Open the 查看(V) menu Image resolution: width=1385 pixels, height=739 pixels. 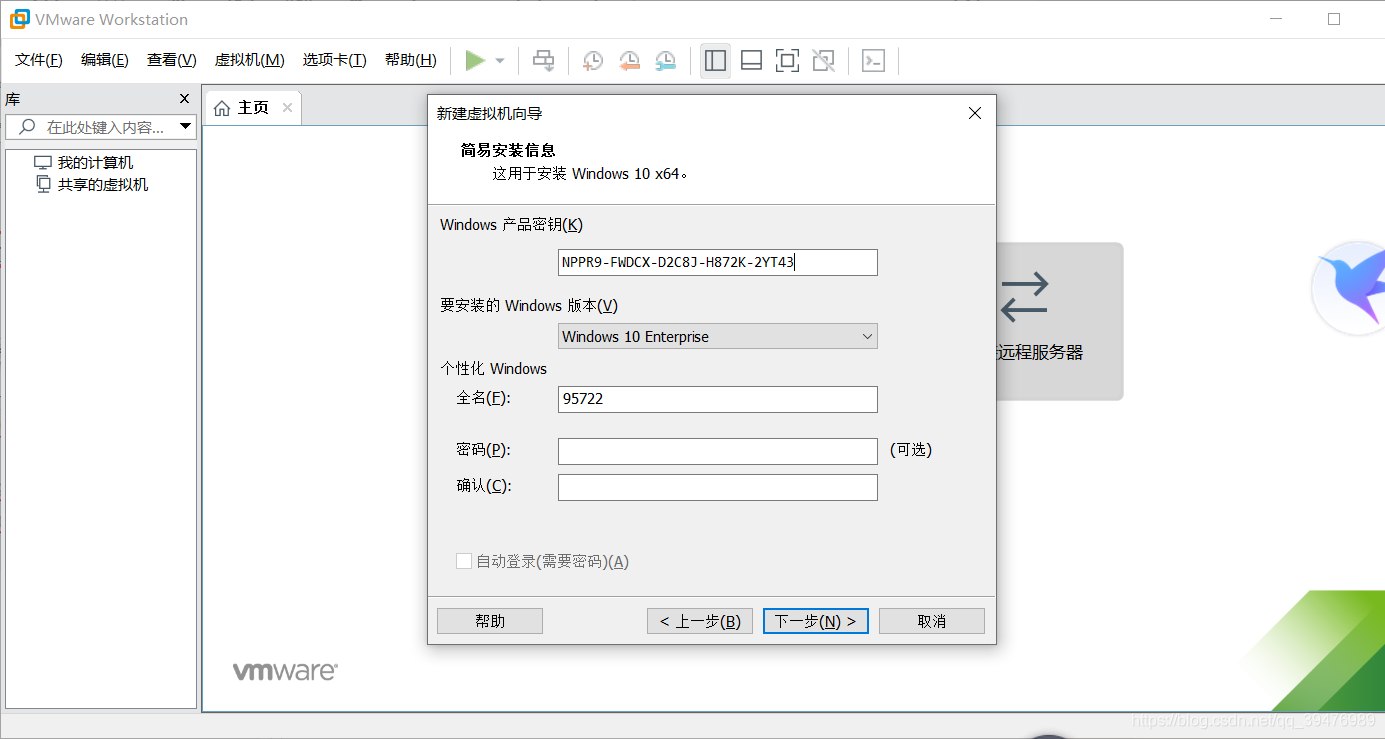(x=172, y=60)
